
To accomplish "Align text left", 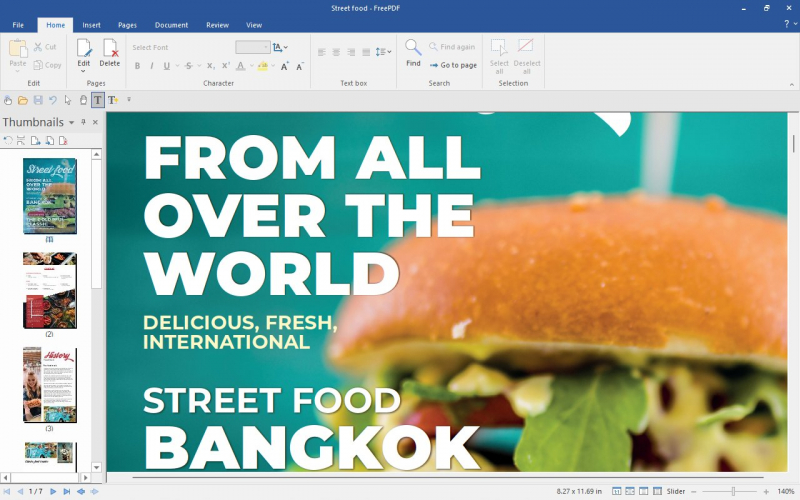I will point(321,52).
